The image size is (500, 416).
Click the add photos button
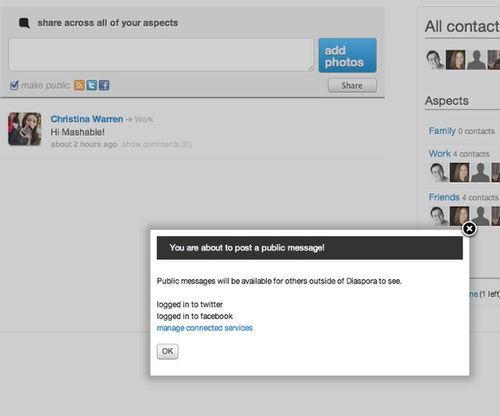coord(347,55)
